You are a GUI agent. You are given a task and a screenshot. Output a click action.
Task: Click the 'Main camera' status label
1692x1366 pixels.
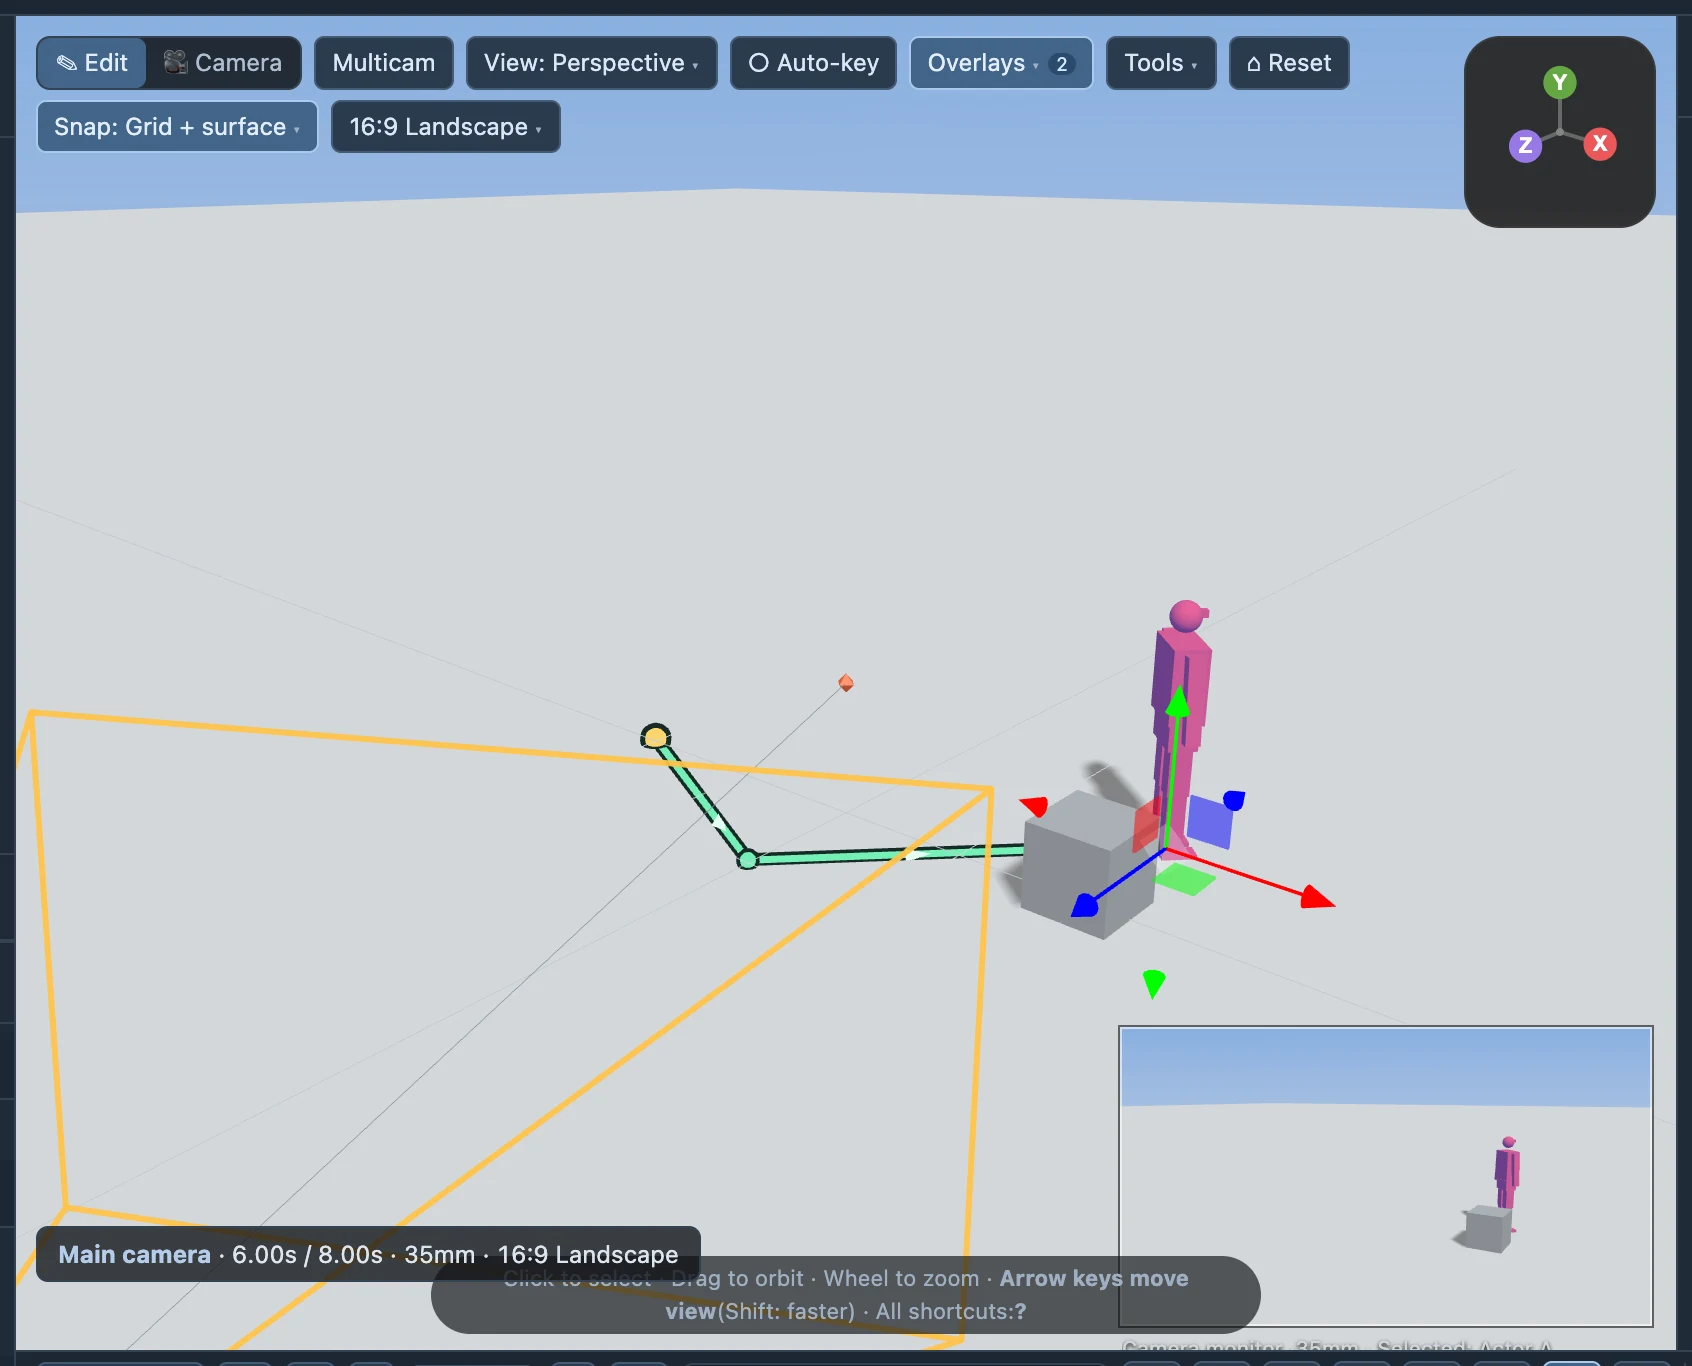pos(134,1254)
